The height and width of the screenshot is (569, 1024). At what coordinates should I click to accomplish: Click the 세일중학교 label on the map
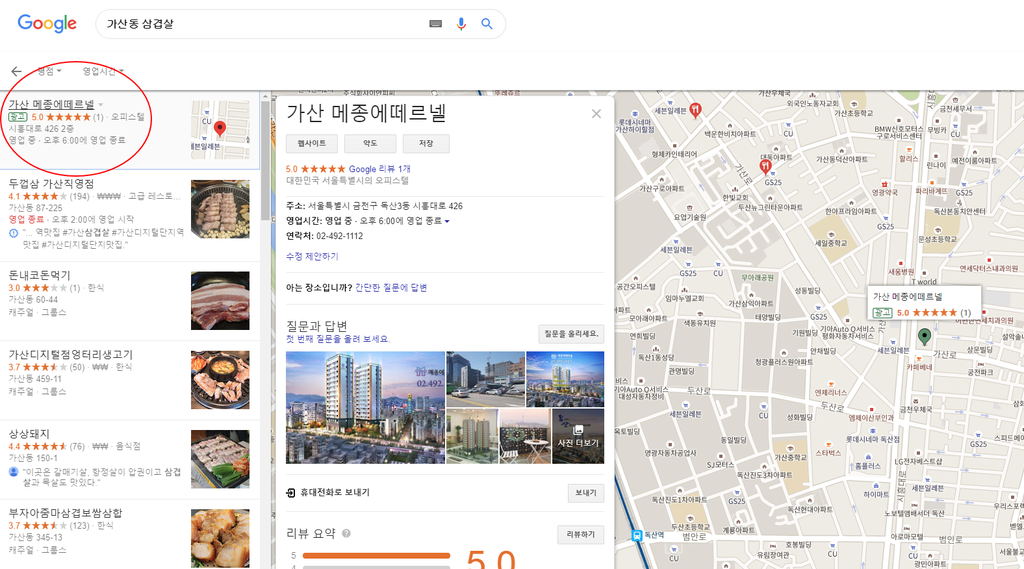pyautogui.click(x=831, y=243)
